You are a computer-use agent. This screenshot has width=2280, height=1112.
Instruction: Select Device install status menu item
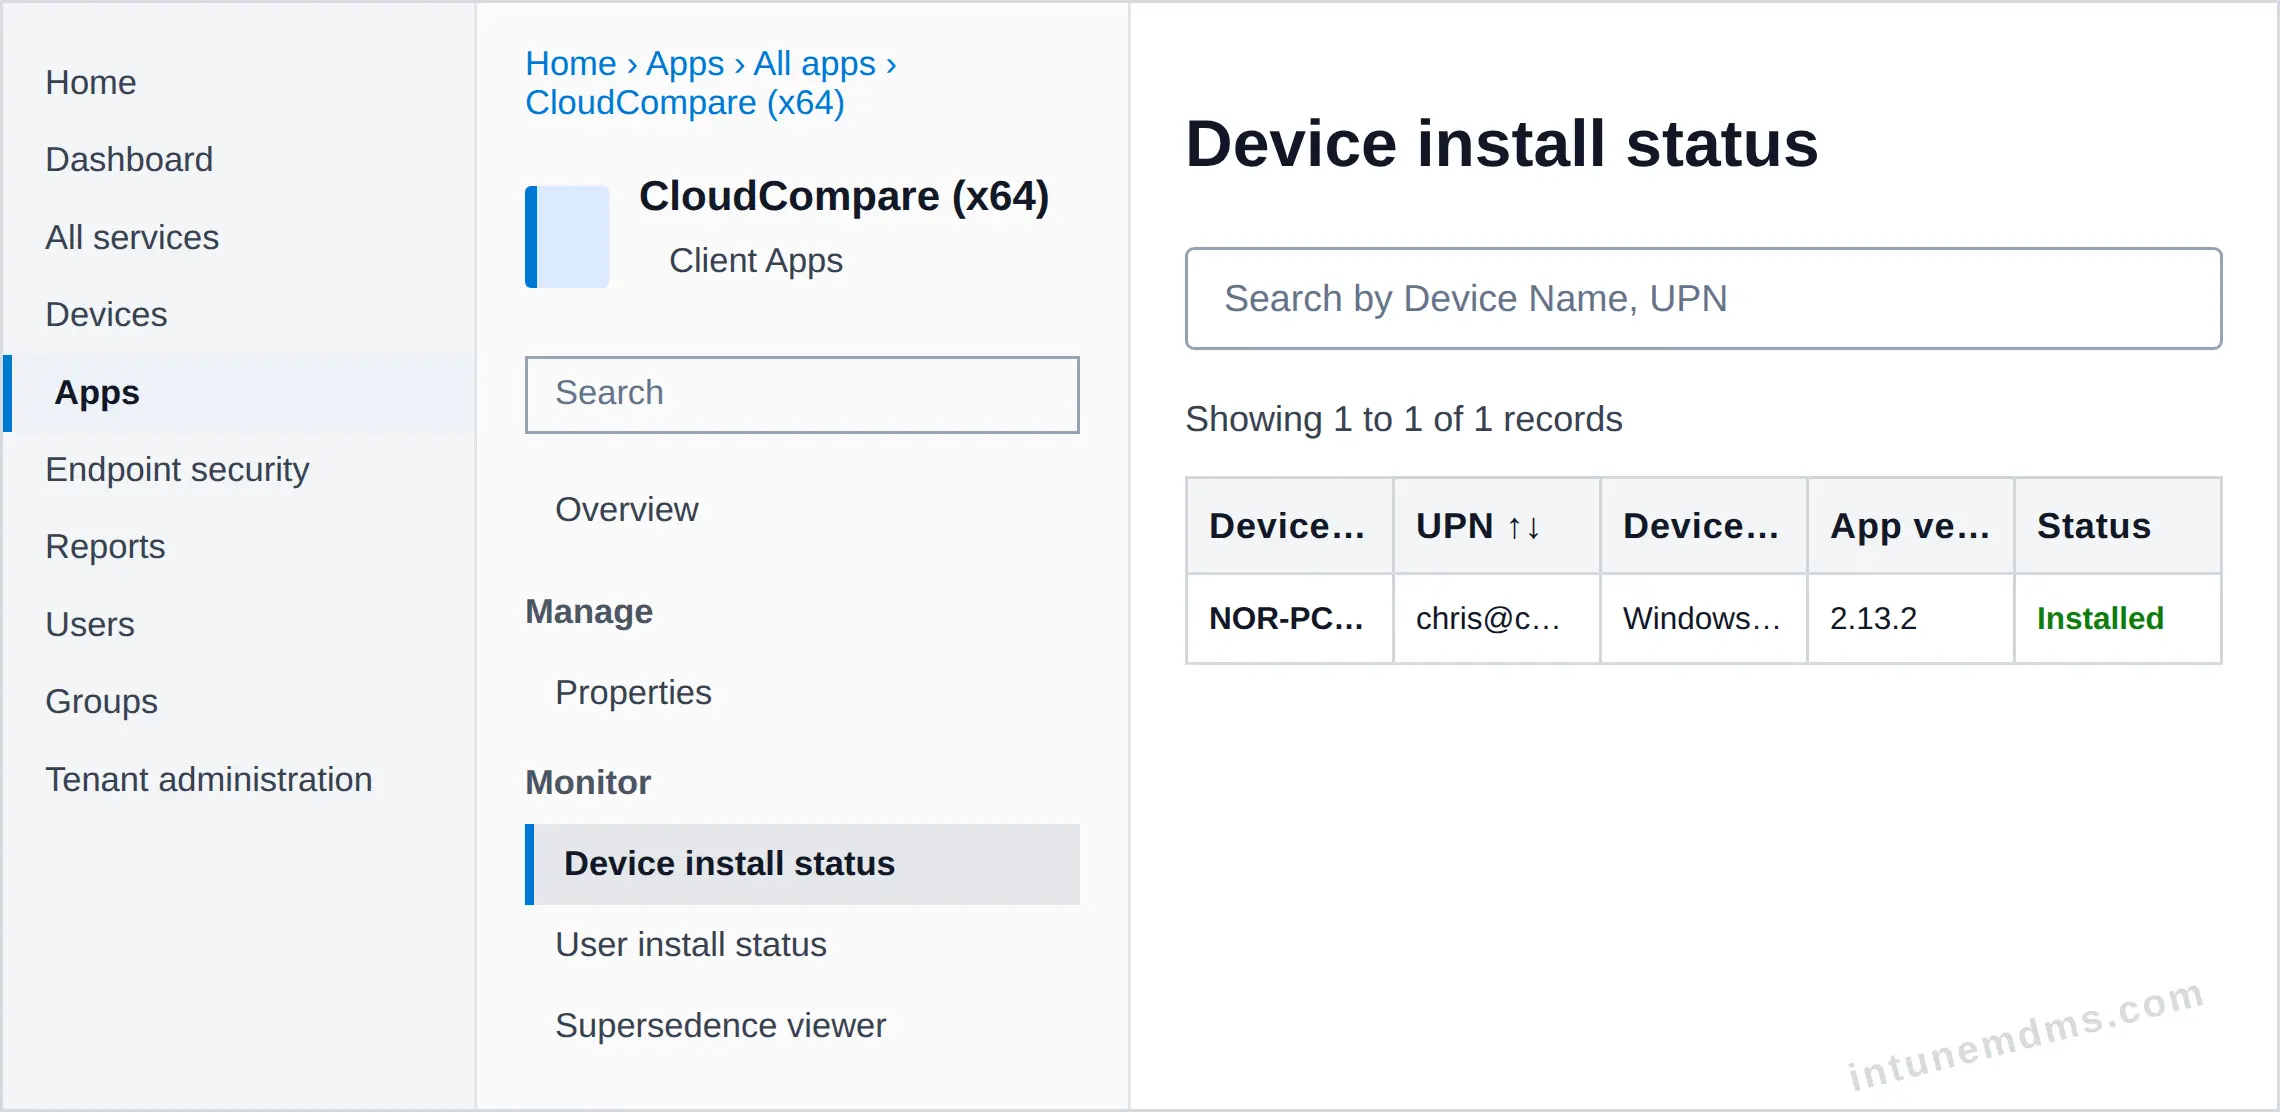coord(802,864)
